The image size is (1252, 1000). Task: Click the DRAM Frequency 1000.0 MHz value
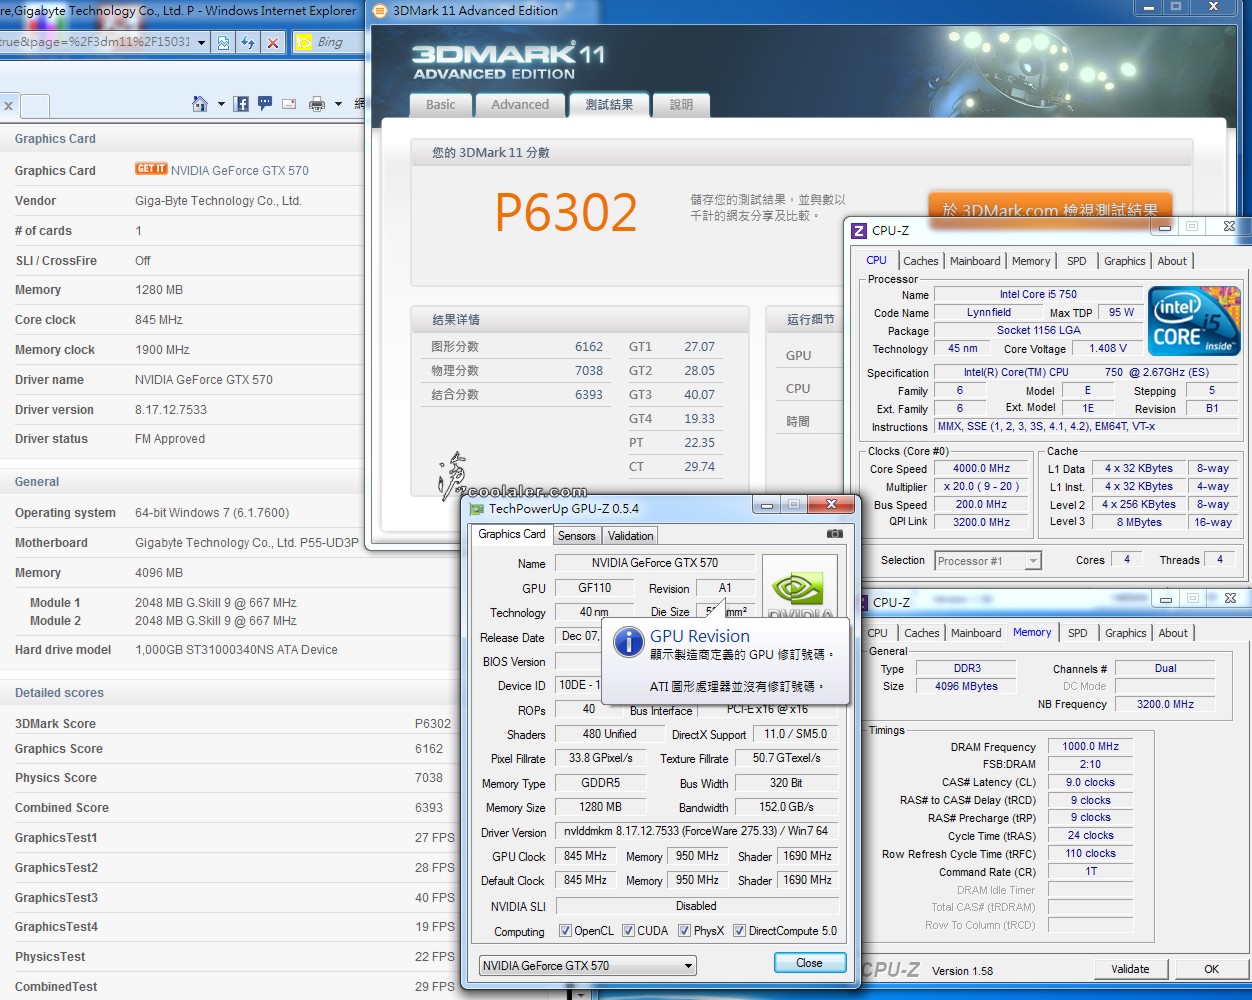[x=1090, y=746]
